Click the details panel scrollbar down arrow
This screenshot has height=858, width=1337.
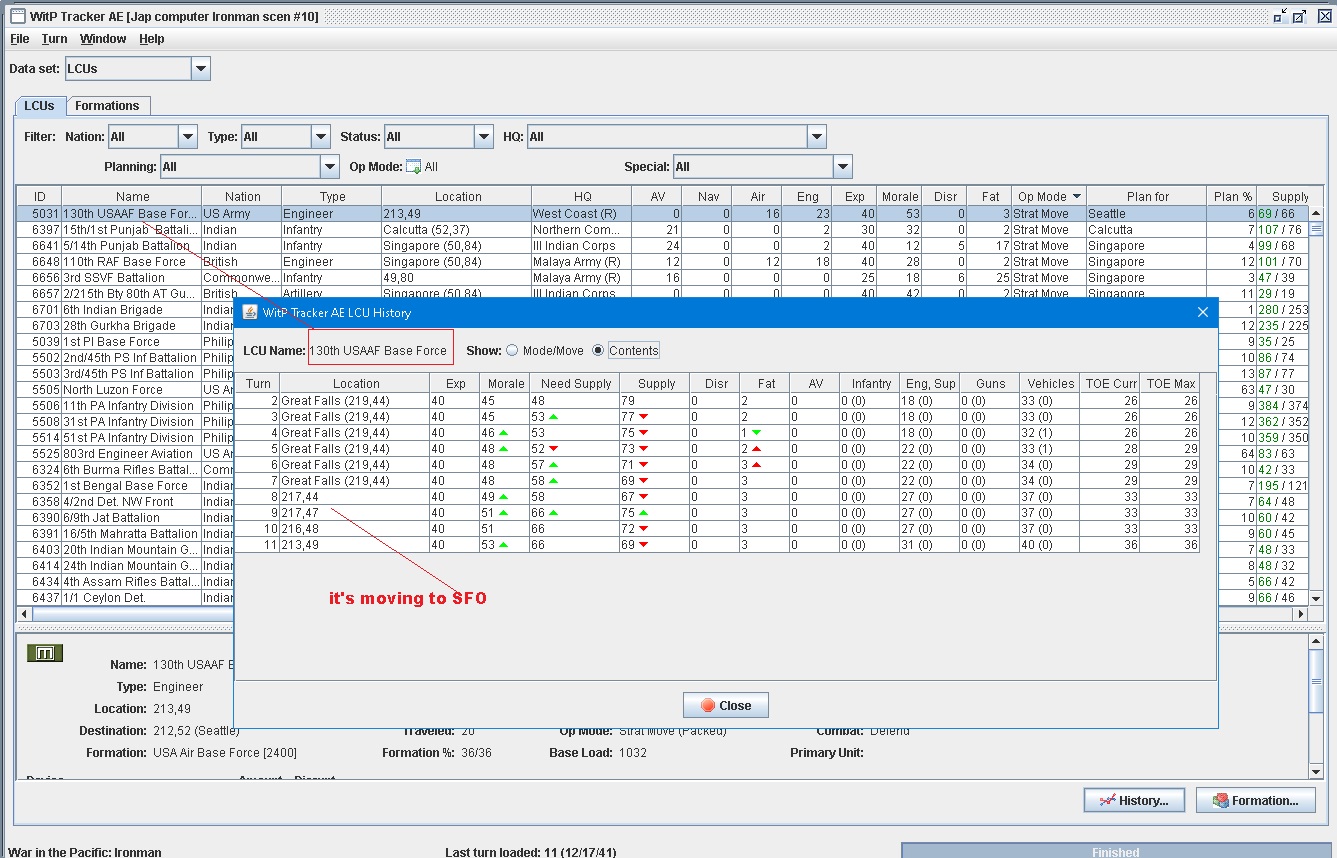click(x=1316, y=770)
